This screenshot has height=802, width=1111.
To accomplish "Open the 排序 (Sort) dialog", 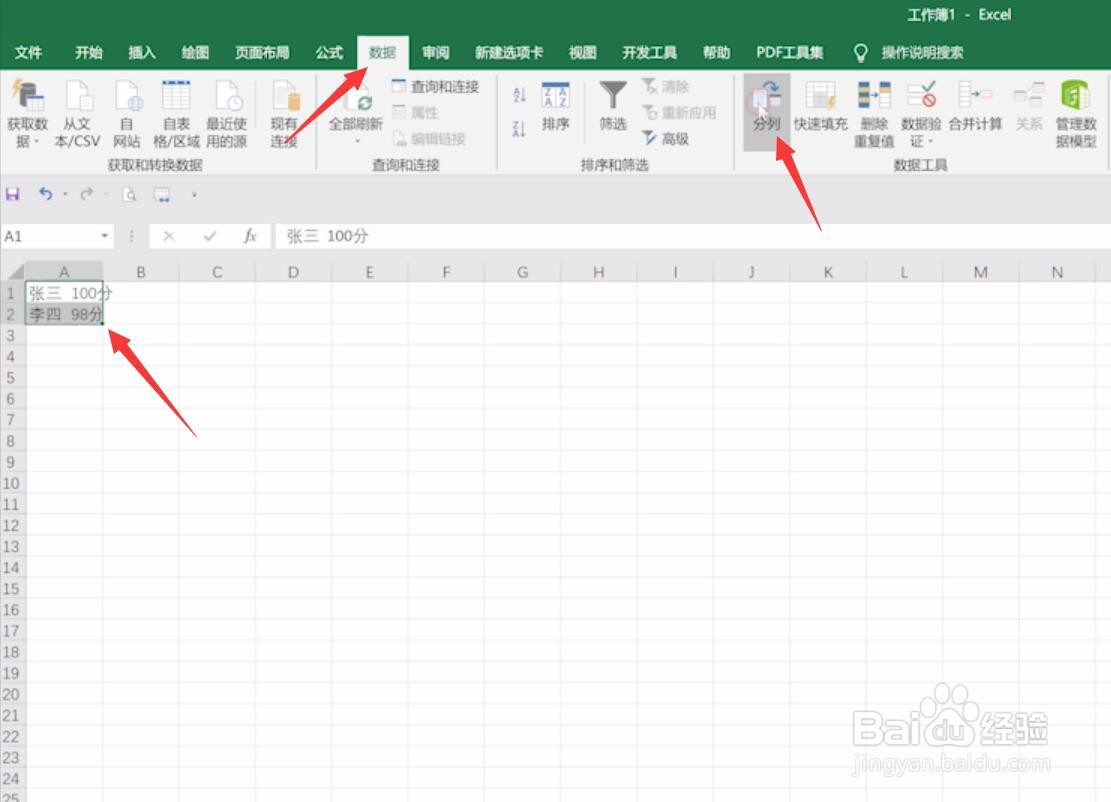I will (x=556, y=108).
